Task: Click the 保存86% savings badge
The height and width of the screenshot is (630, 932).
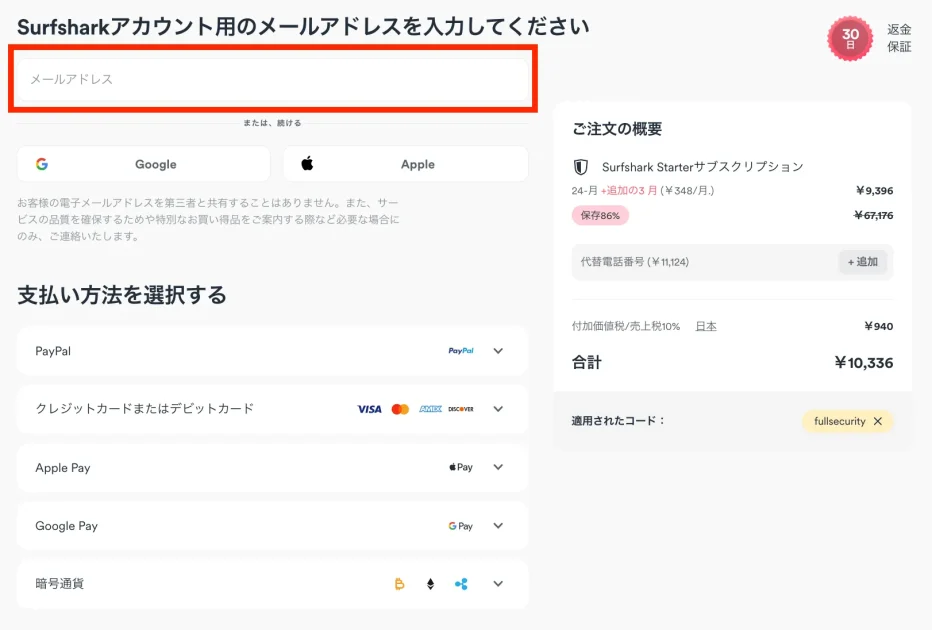Action: [x=600, y=215]
